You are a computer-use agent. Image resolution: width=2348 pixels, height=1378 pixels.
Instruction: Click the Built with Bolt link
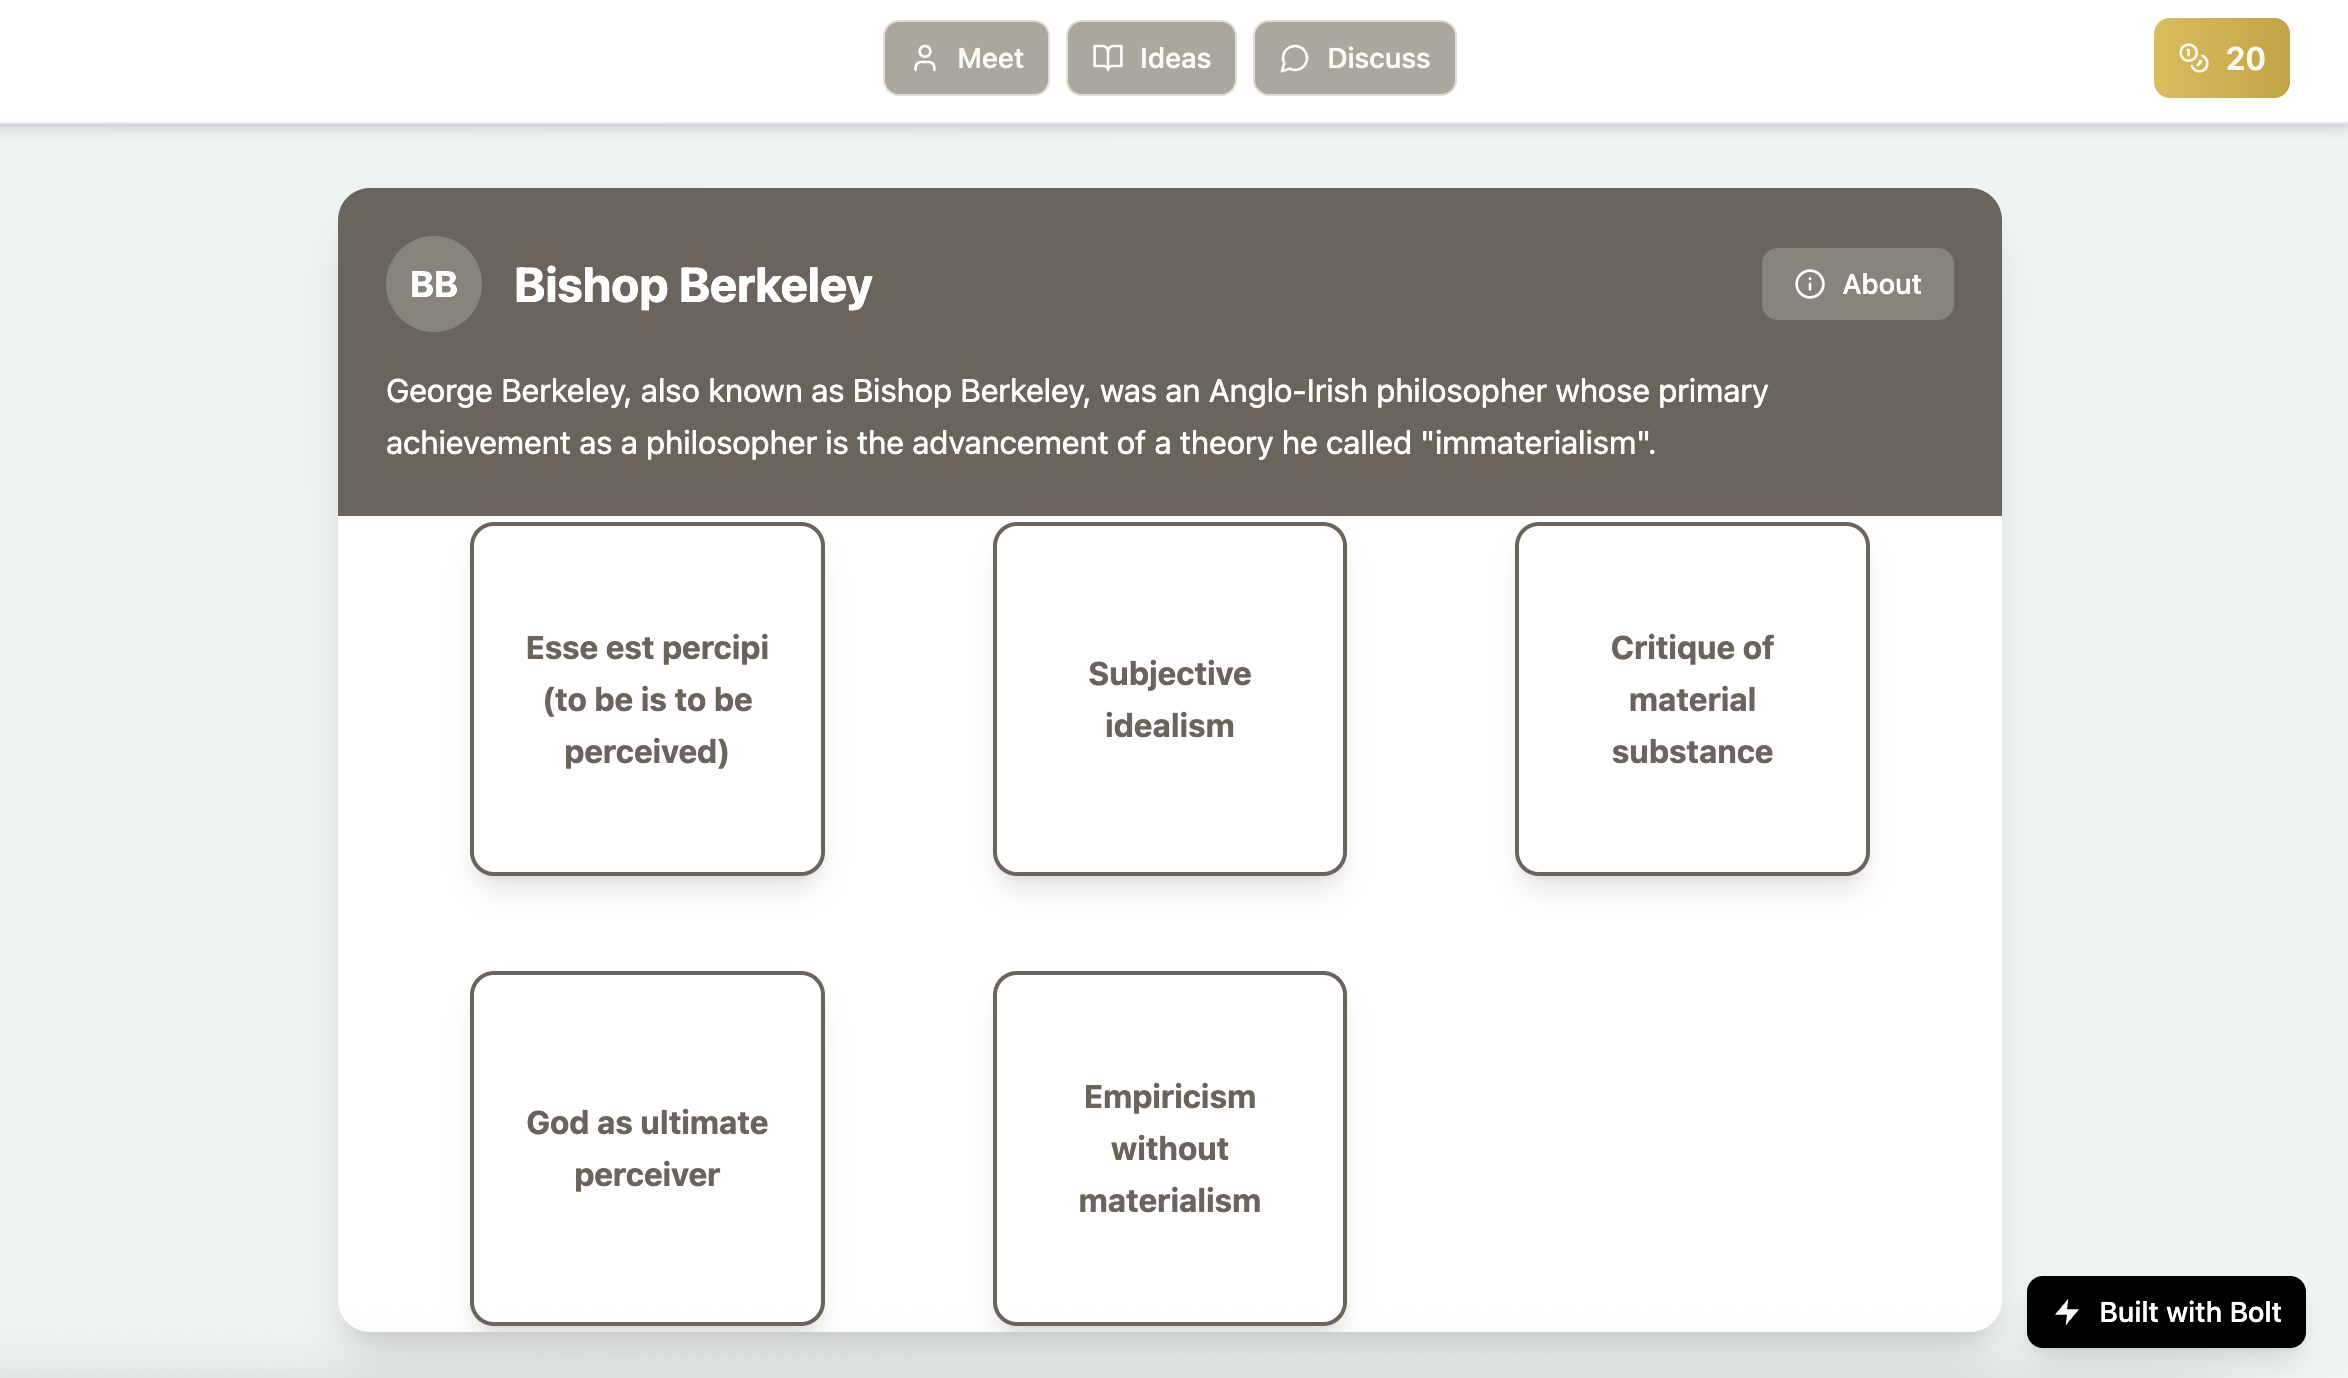[x=2166, y=1312]
